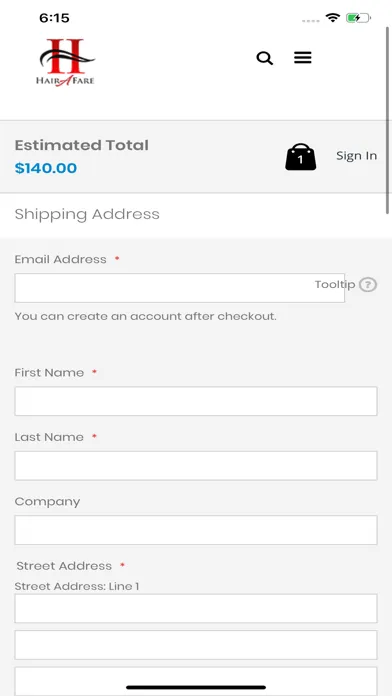The height and width of the screenshot is (696, 392).
Task: Tap the Hair A Fare logo
Action: (67, 63)
